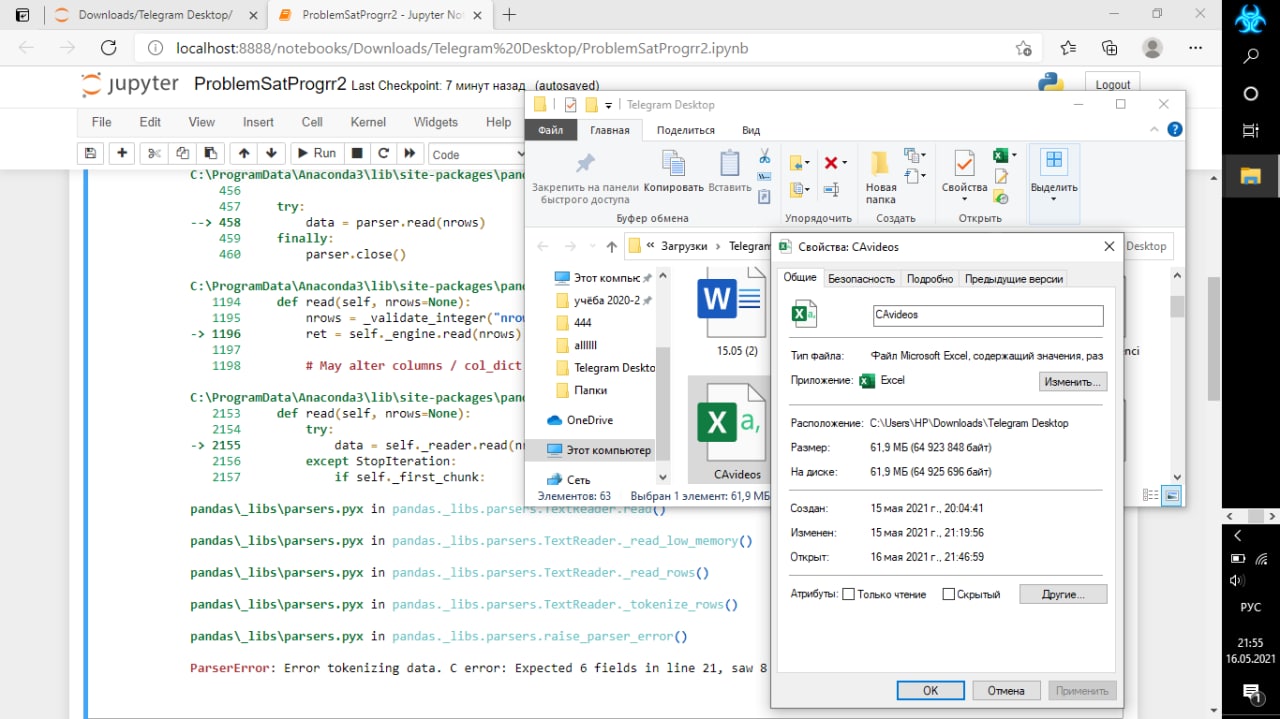The height and width of the screenshot is (719, 1280).
Task: Save the notebook with the floppy disk icon
Action: pos(90,153)
